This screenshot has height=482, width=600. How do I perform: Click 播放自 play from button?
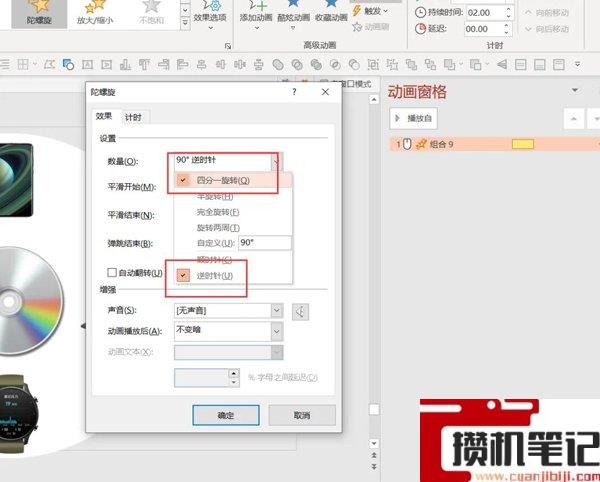[x=414, y=118]
